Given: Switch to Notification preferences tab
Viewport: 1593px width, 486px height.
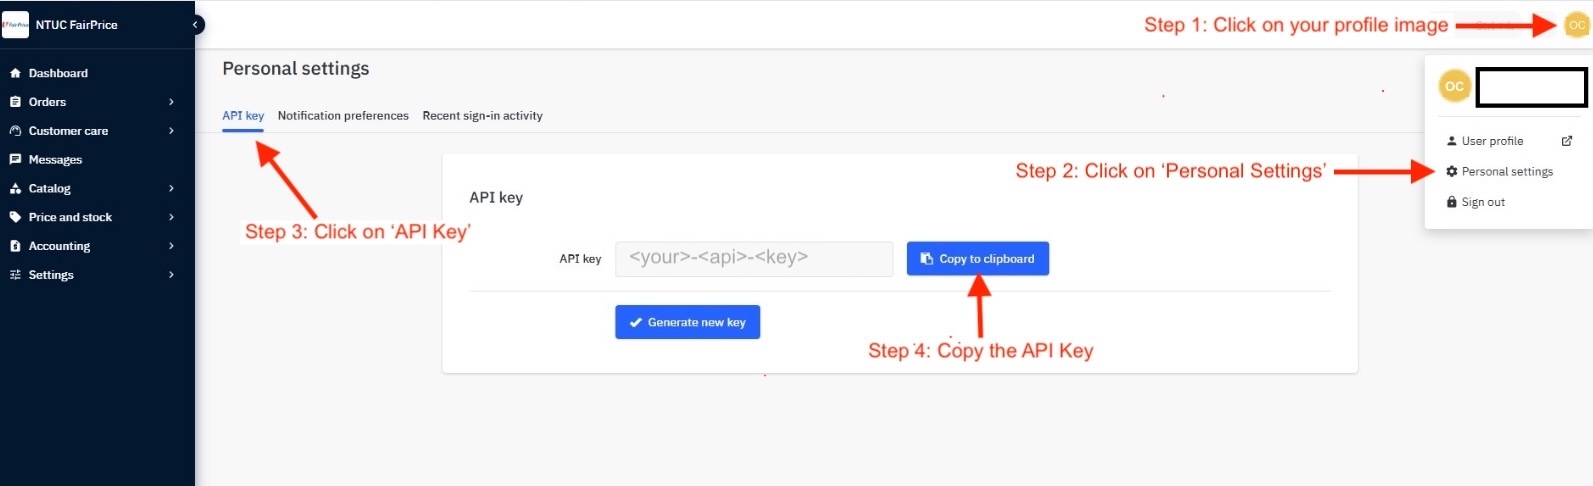Looking at the screenshot, I should tap(343, 116).
